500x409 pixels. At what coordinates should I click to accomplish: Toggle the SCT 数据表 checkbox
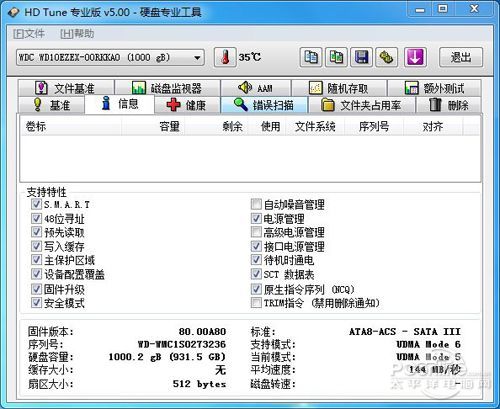[256, 274]
